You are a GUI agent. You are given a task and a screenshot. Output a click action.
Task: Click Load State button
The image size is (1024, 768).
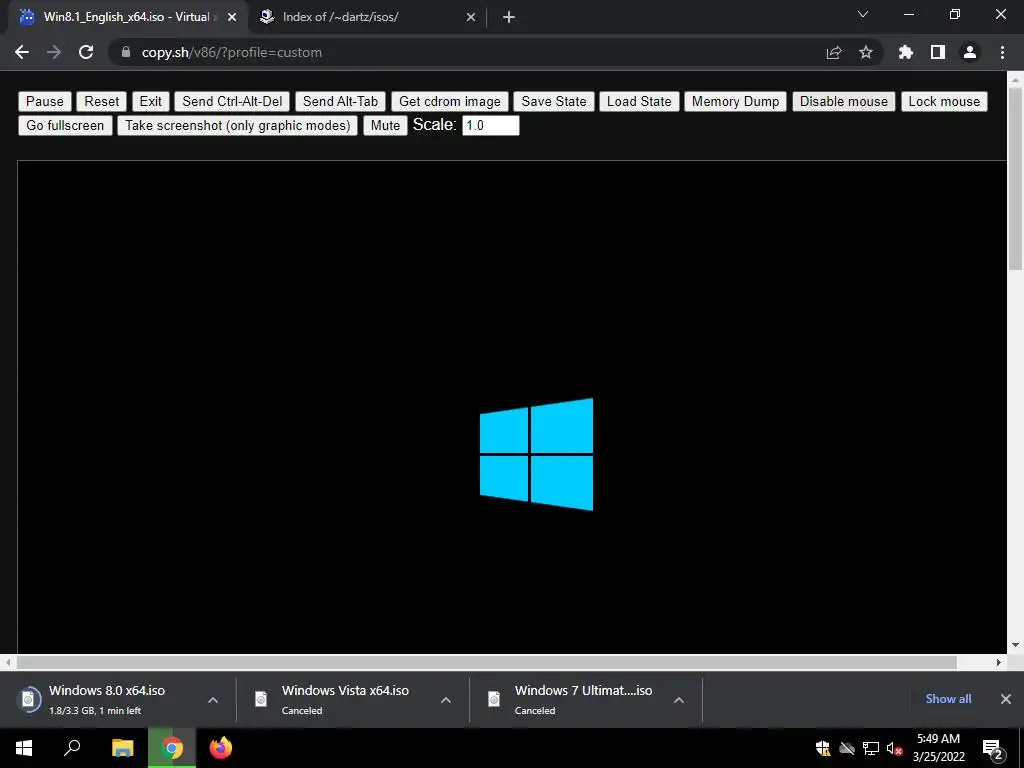[639, 101]
